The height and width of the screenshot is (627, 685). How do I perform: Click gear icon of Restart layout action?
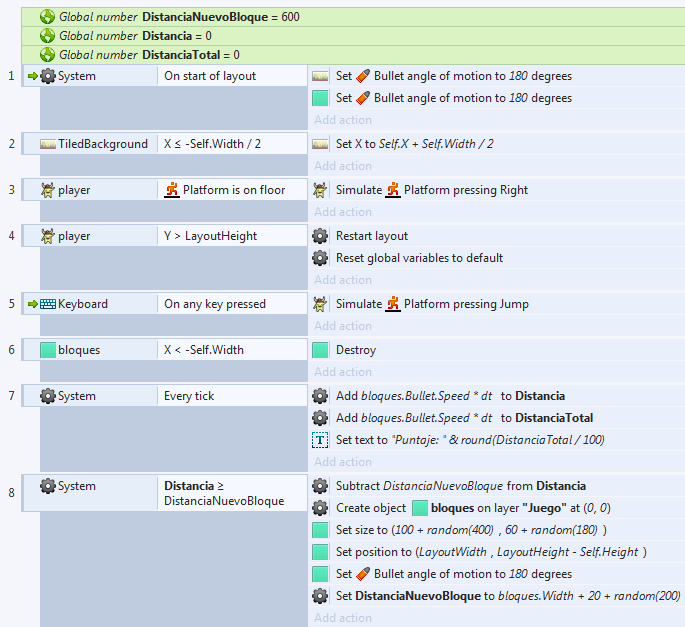click(320, 236)
